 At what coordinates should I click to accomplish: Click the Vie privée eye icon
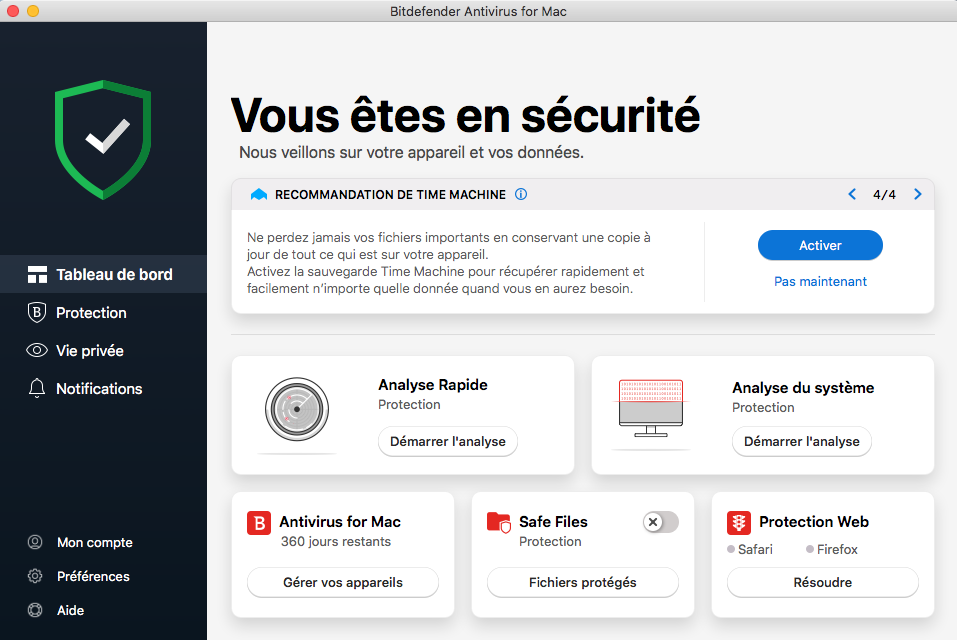point(37,351)
